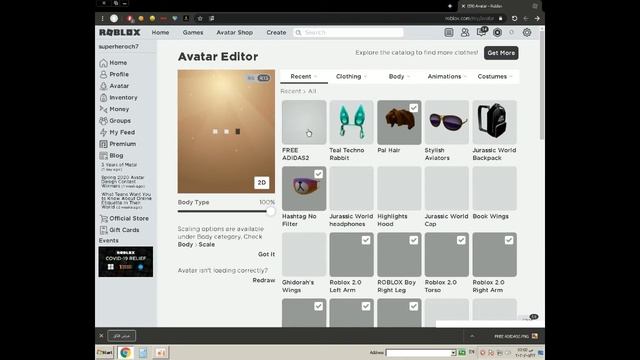This screenshot has width=640, height=360.
Task: Select the Teal Techno Rabbit thumbnail
Action: (x=351, y=122)
